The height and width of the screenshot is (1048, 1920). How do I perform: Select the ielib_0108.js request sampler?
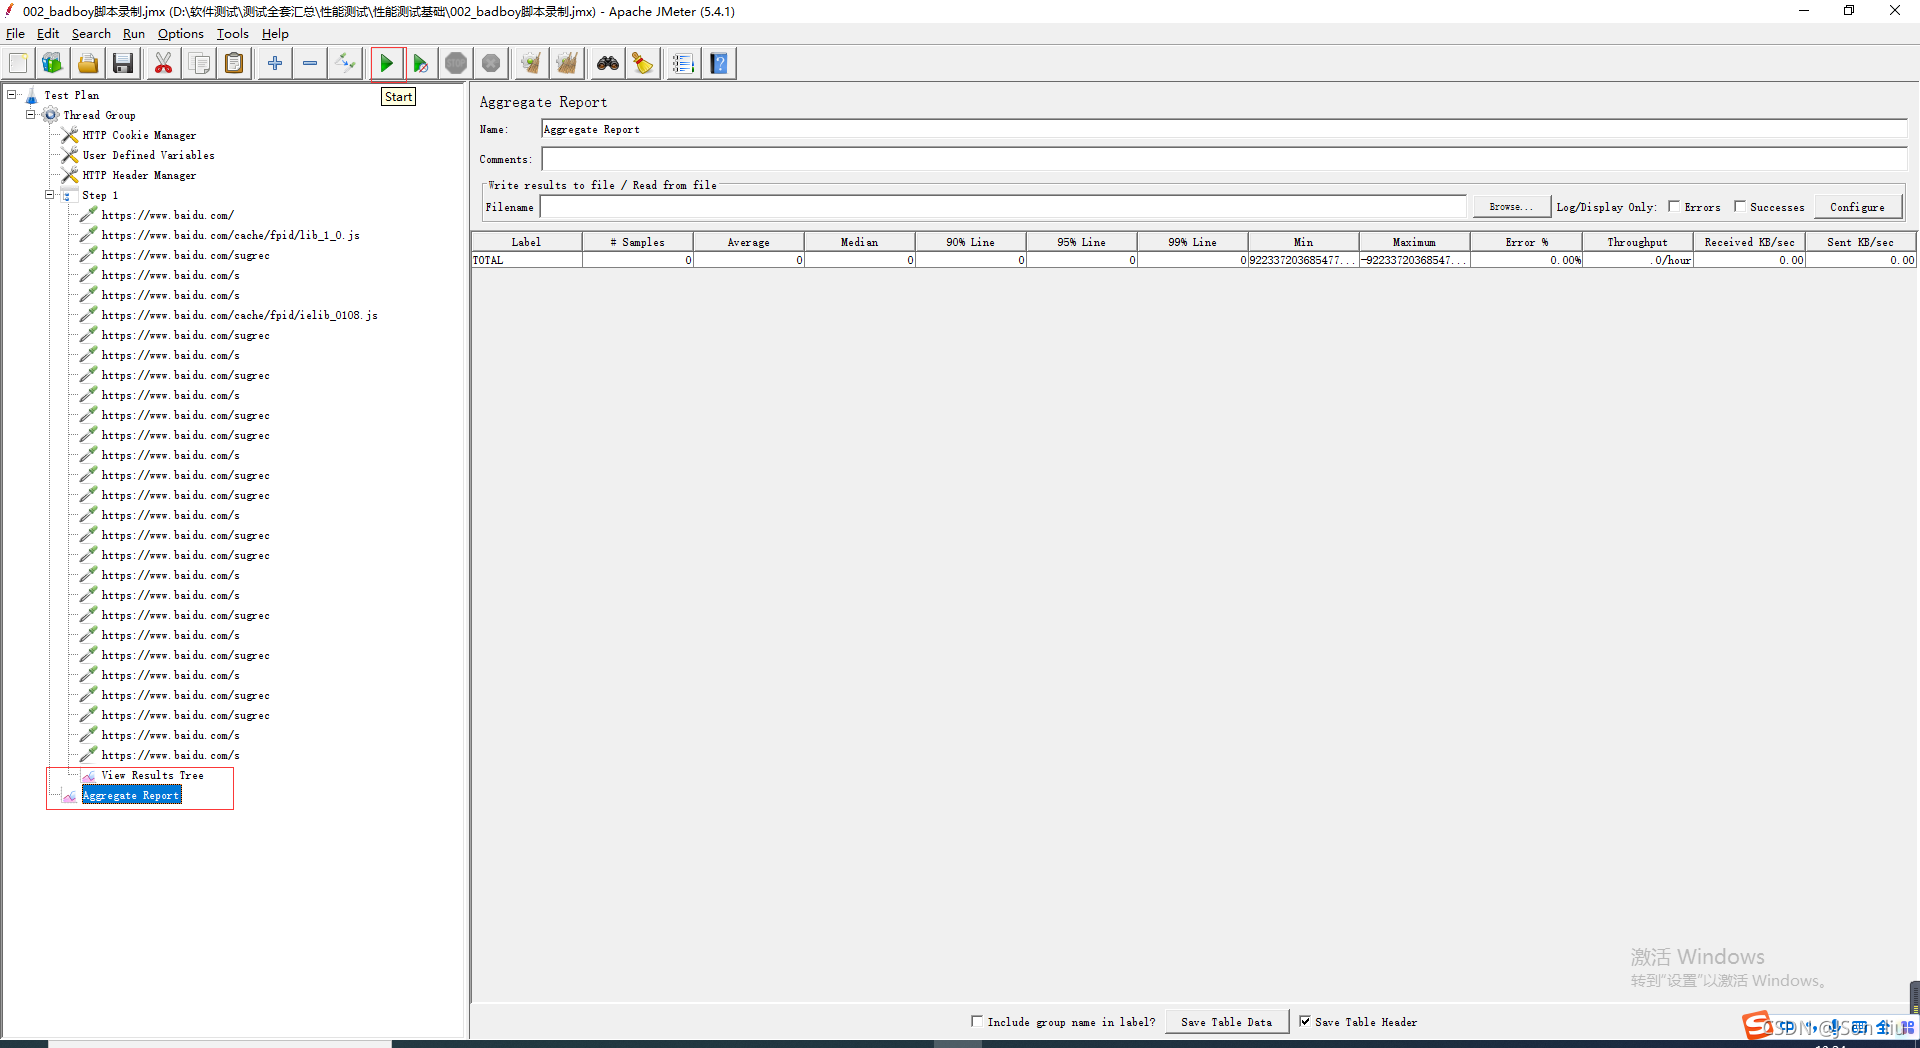click(239, 315)
